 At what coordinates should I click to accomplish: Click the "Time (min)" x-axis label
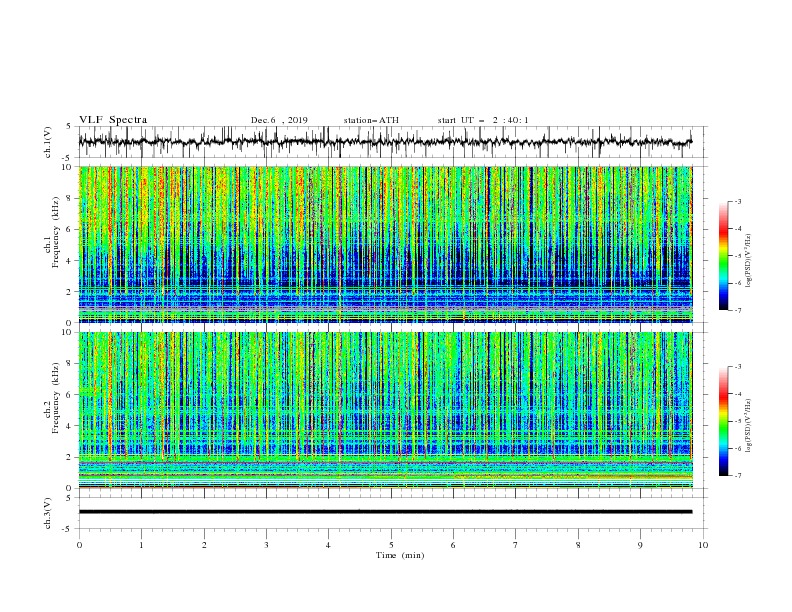click(x=400, y=555)
